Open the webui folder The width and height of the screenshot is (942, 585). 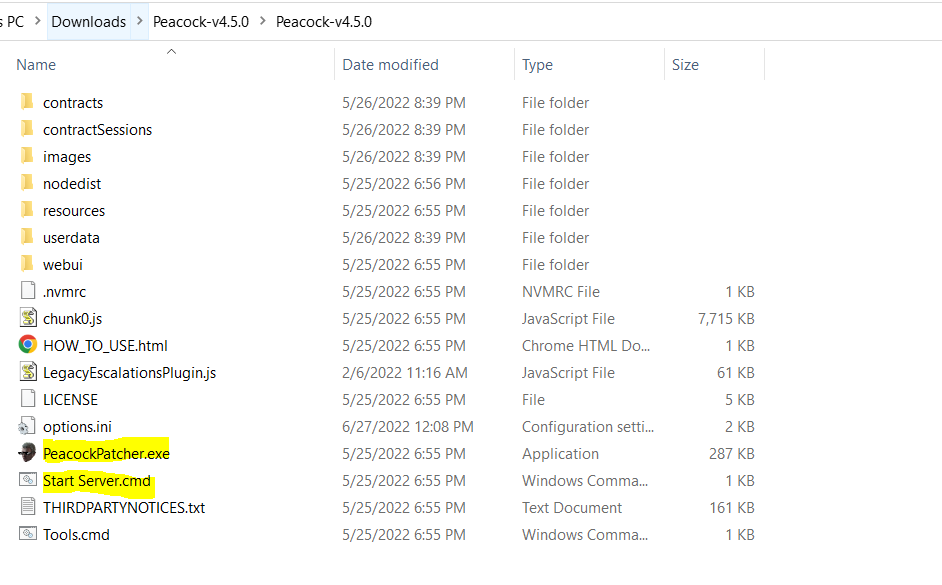point(29,264)
